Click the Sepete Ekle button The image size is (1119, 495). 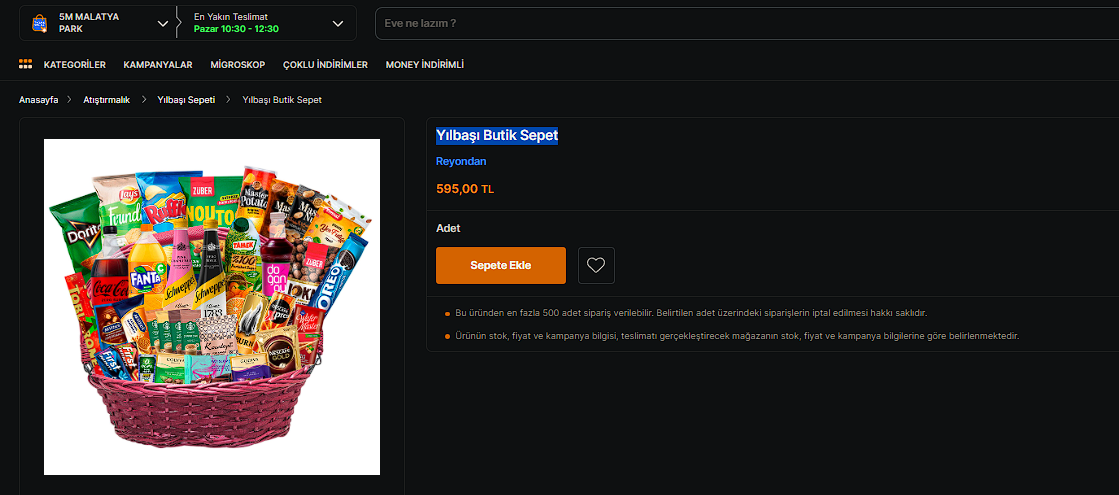[x=501, y=265]
